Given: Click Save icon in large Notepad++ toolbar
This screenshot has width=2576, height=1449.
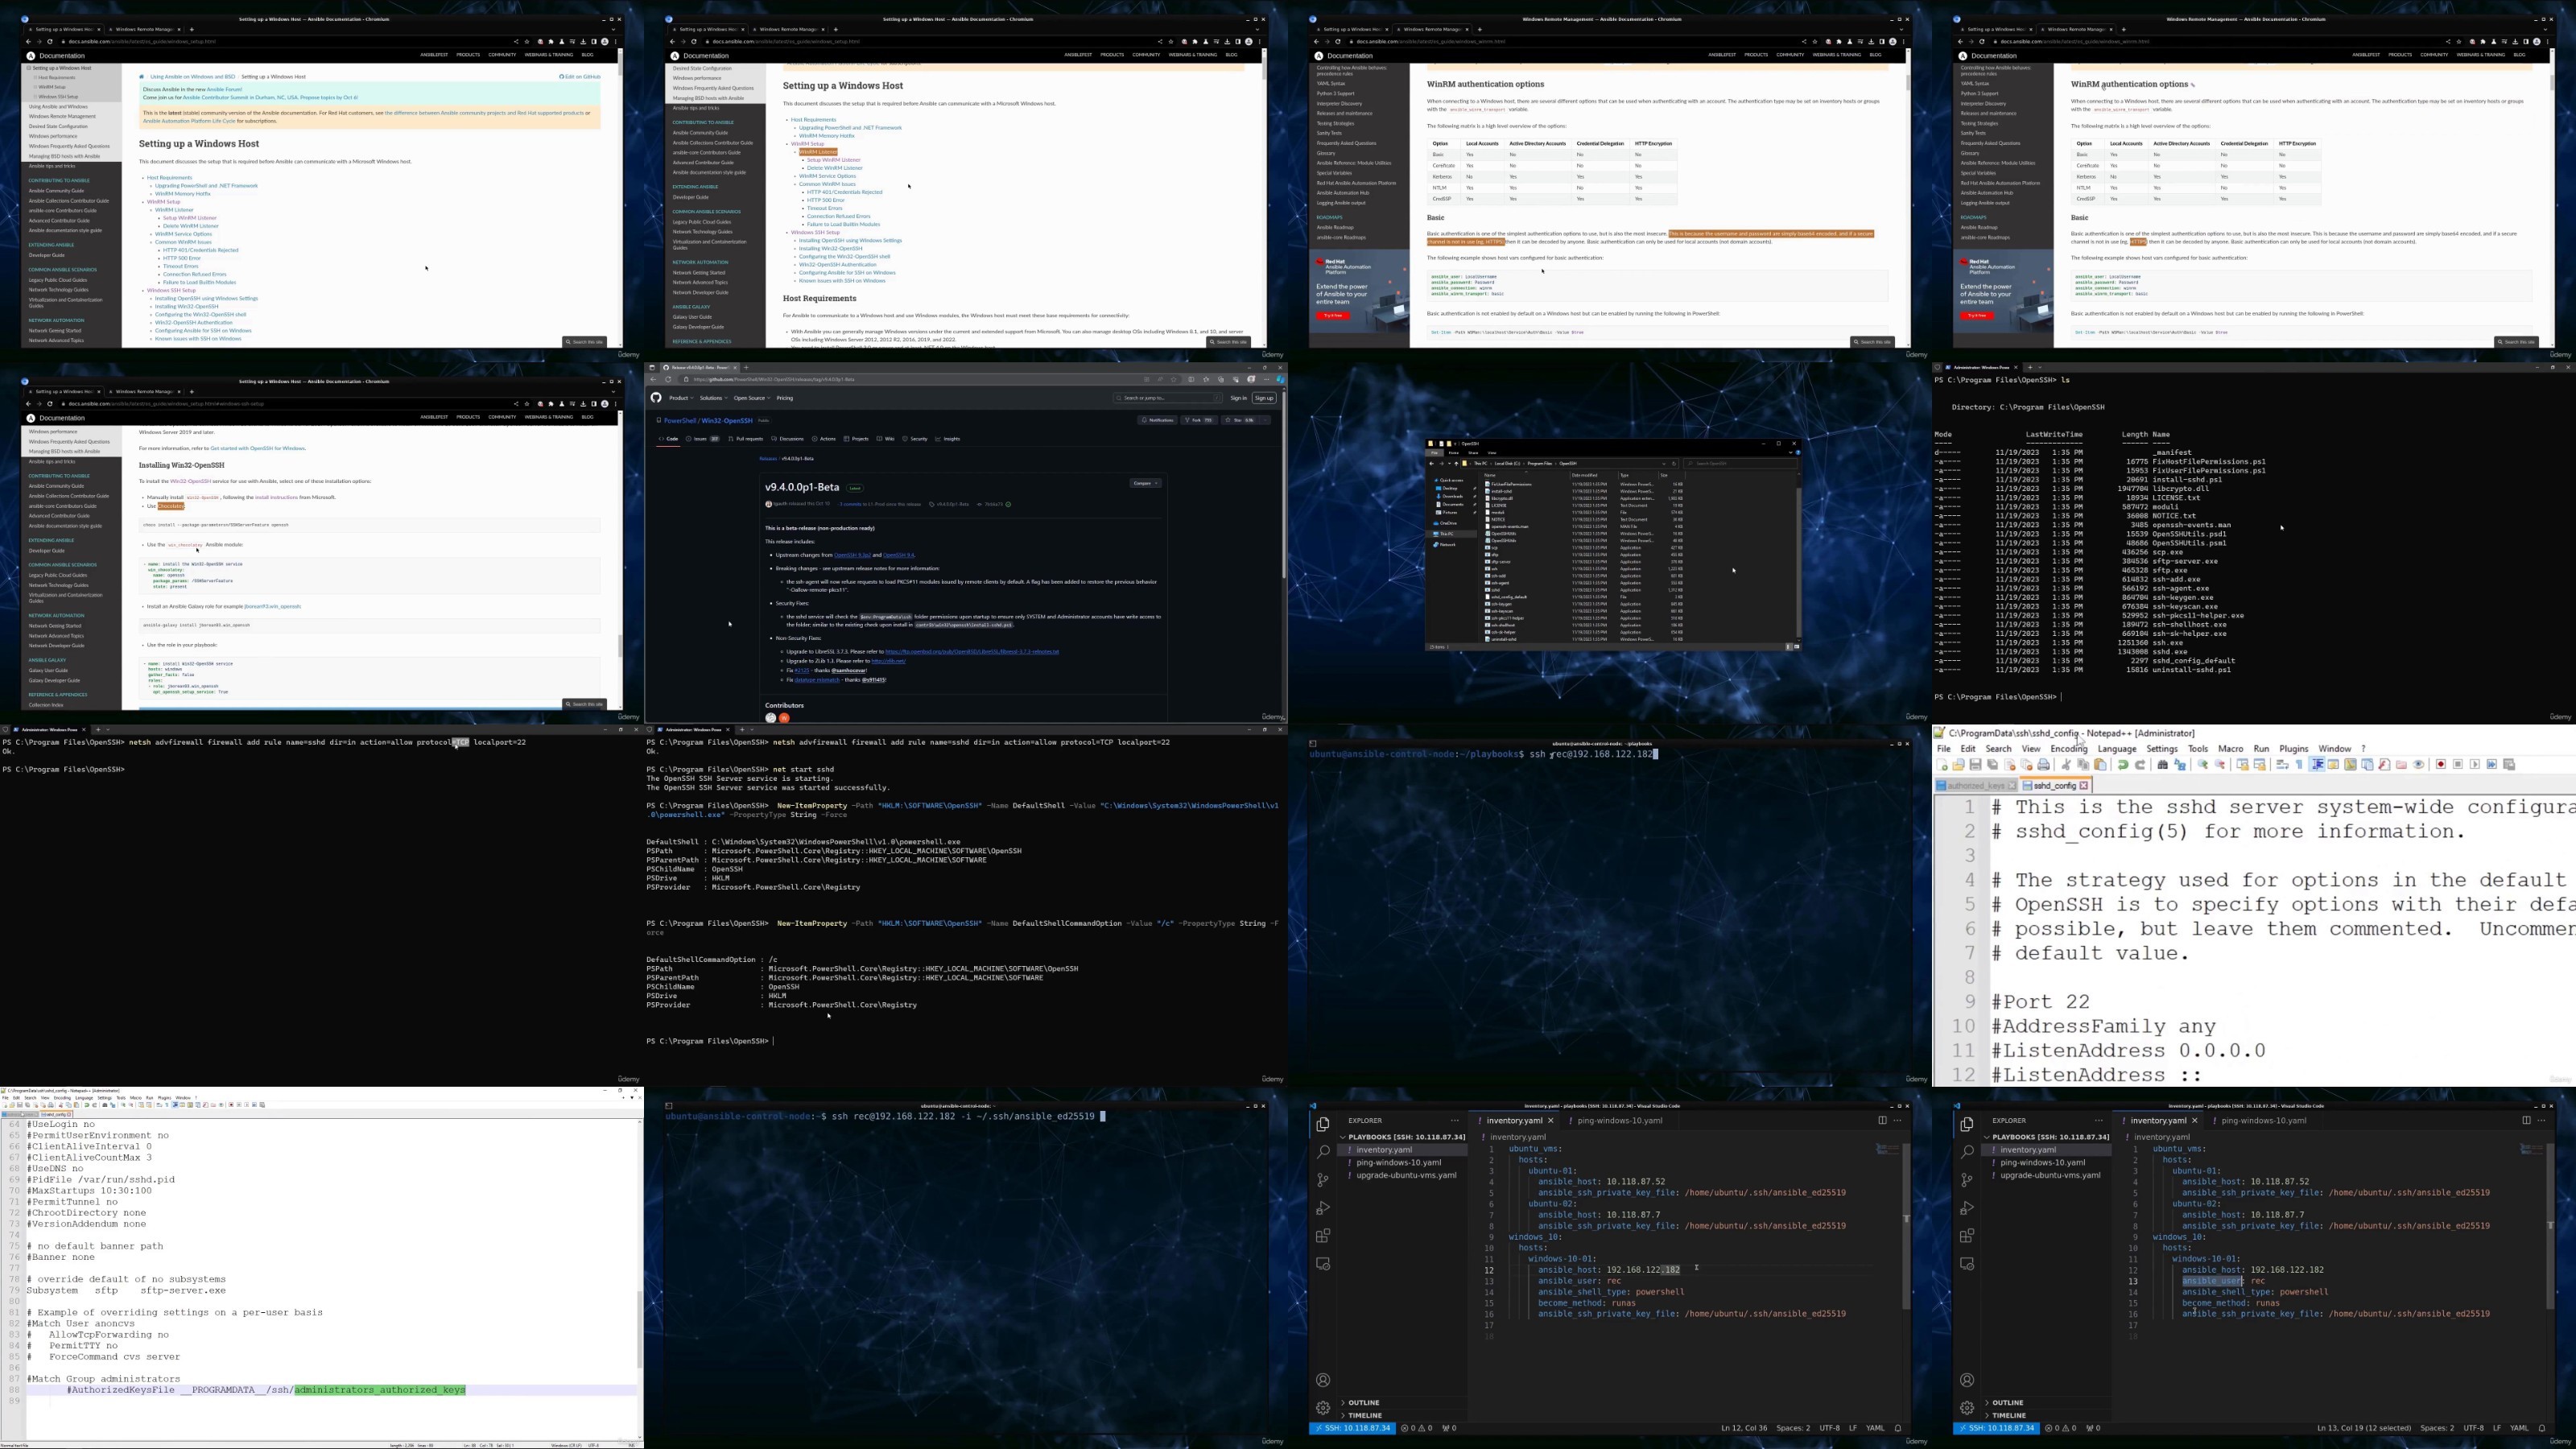Looking at the screenshot, I should click(x=1975, y=765).
